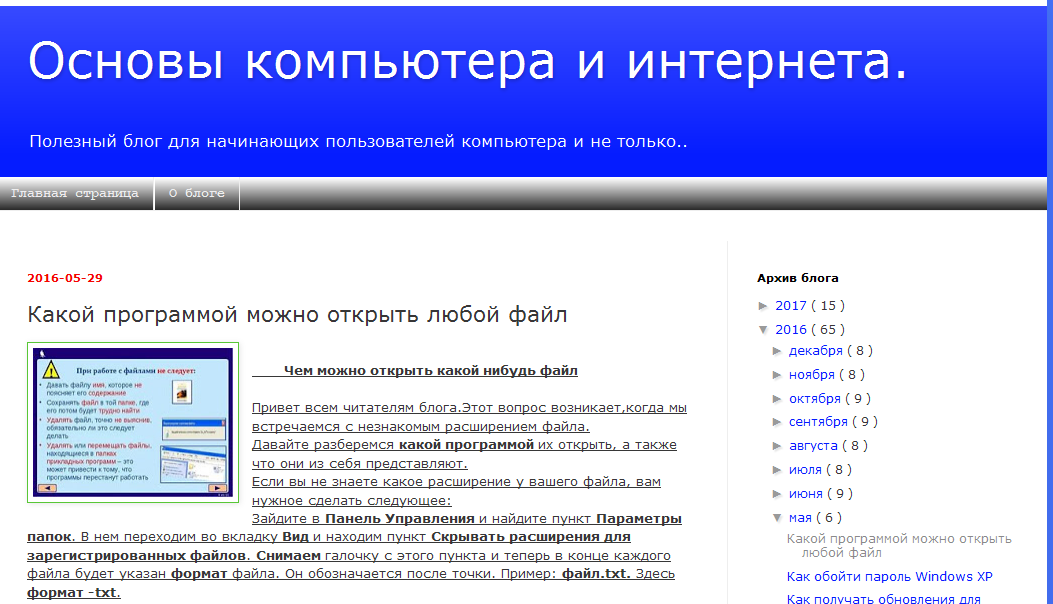Image resolution: width=1053 pixels, height=604 pixels.
Task: Open post title Какой программой можно открыть любой файл
Action: pyautogui.click(x=297, y=315)
